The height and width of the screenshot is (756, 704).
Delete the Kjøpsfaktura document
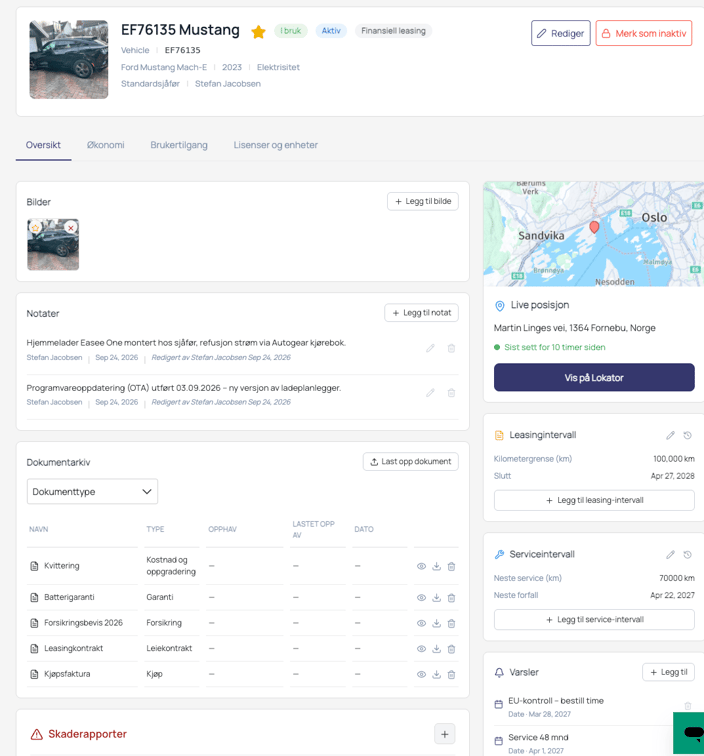click(x=451, y=674)
